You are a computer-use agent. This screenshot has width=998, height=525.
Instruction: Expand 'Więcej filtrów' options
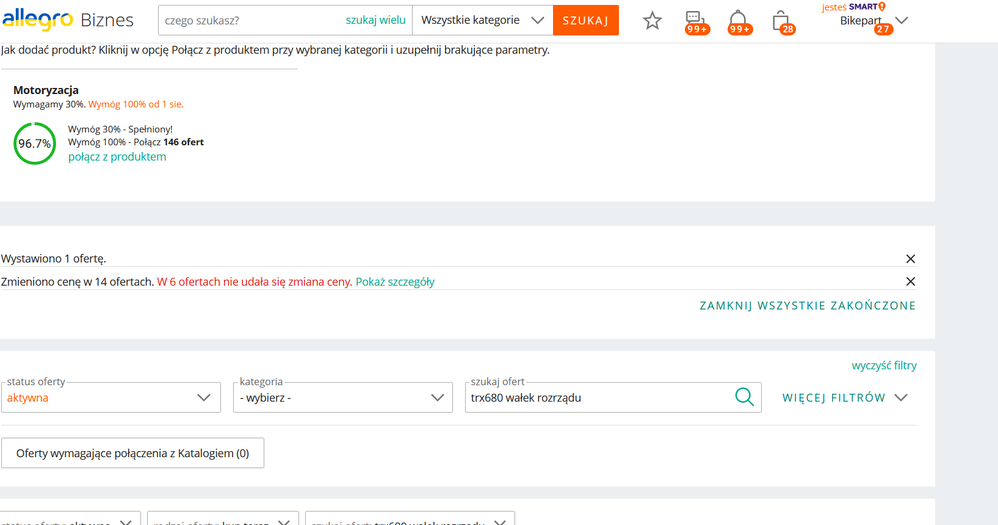tap(845, 397)
